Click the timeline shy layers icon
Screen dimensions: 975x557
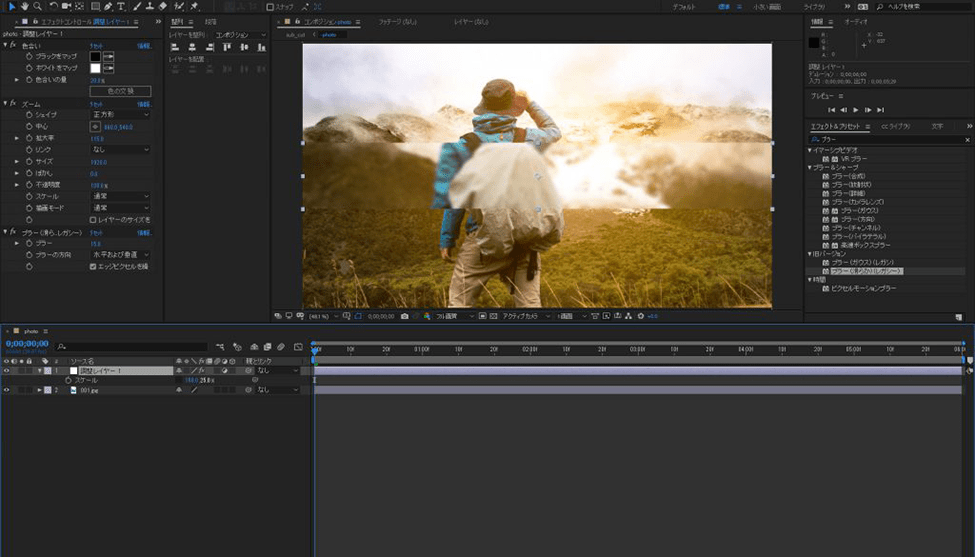254,346
